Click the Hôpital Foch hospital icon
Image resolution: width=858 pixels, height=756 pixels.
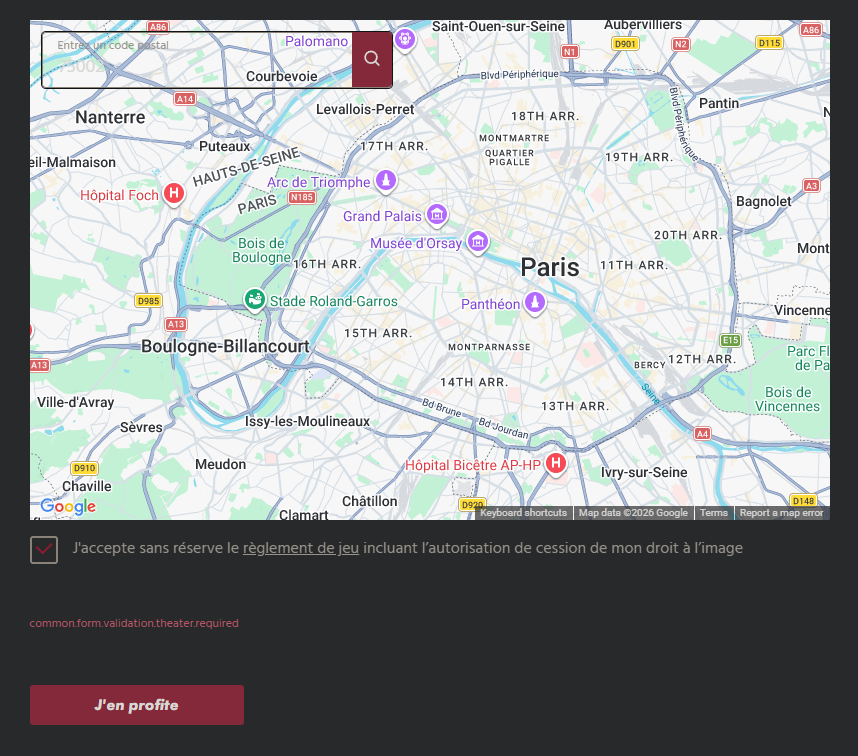173,194
